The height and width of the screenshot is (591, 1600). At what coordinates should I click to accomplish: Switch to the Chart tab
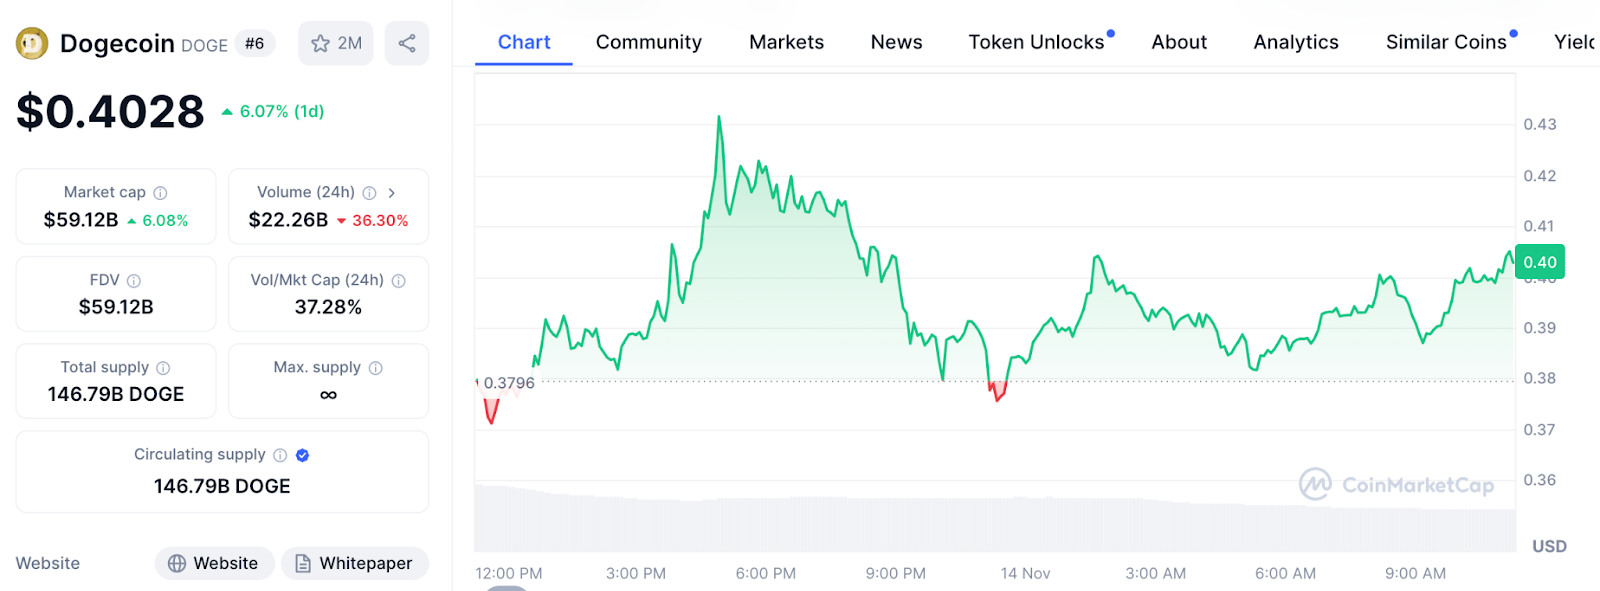524,42
